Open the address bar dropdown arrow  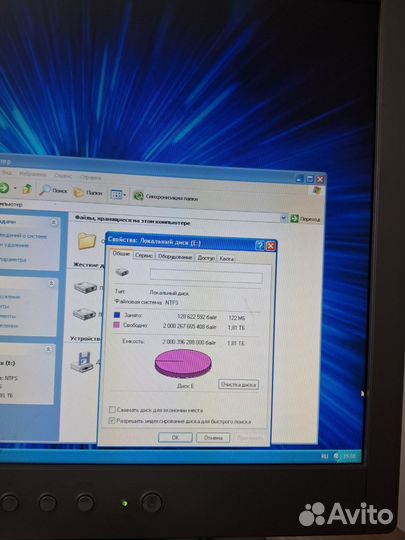pyautogui.click(x=284, y=218)
